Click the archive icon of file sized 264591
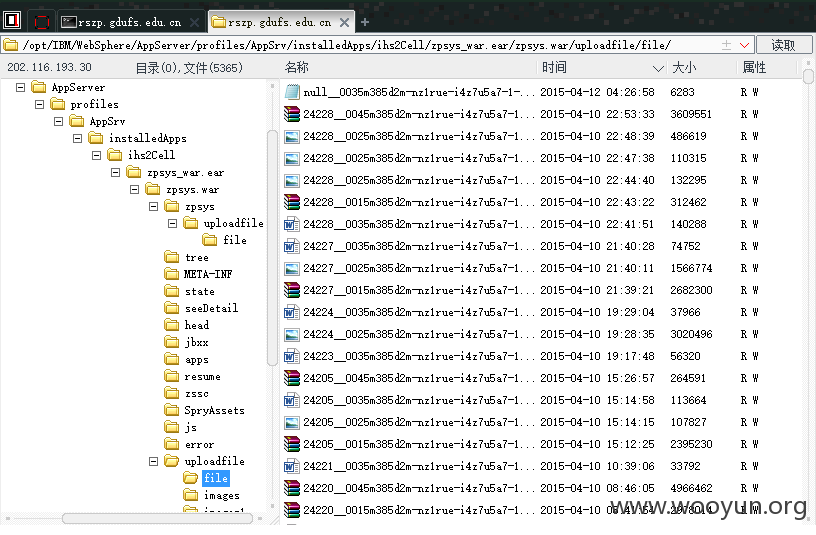This screenshot has height=535, width=816. pos(292,378)
